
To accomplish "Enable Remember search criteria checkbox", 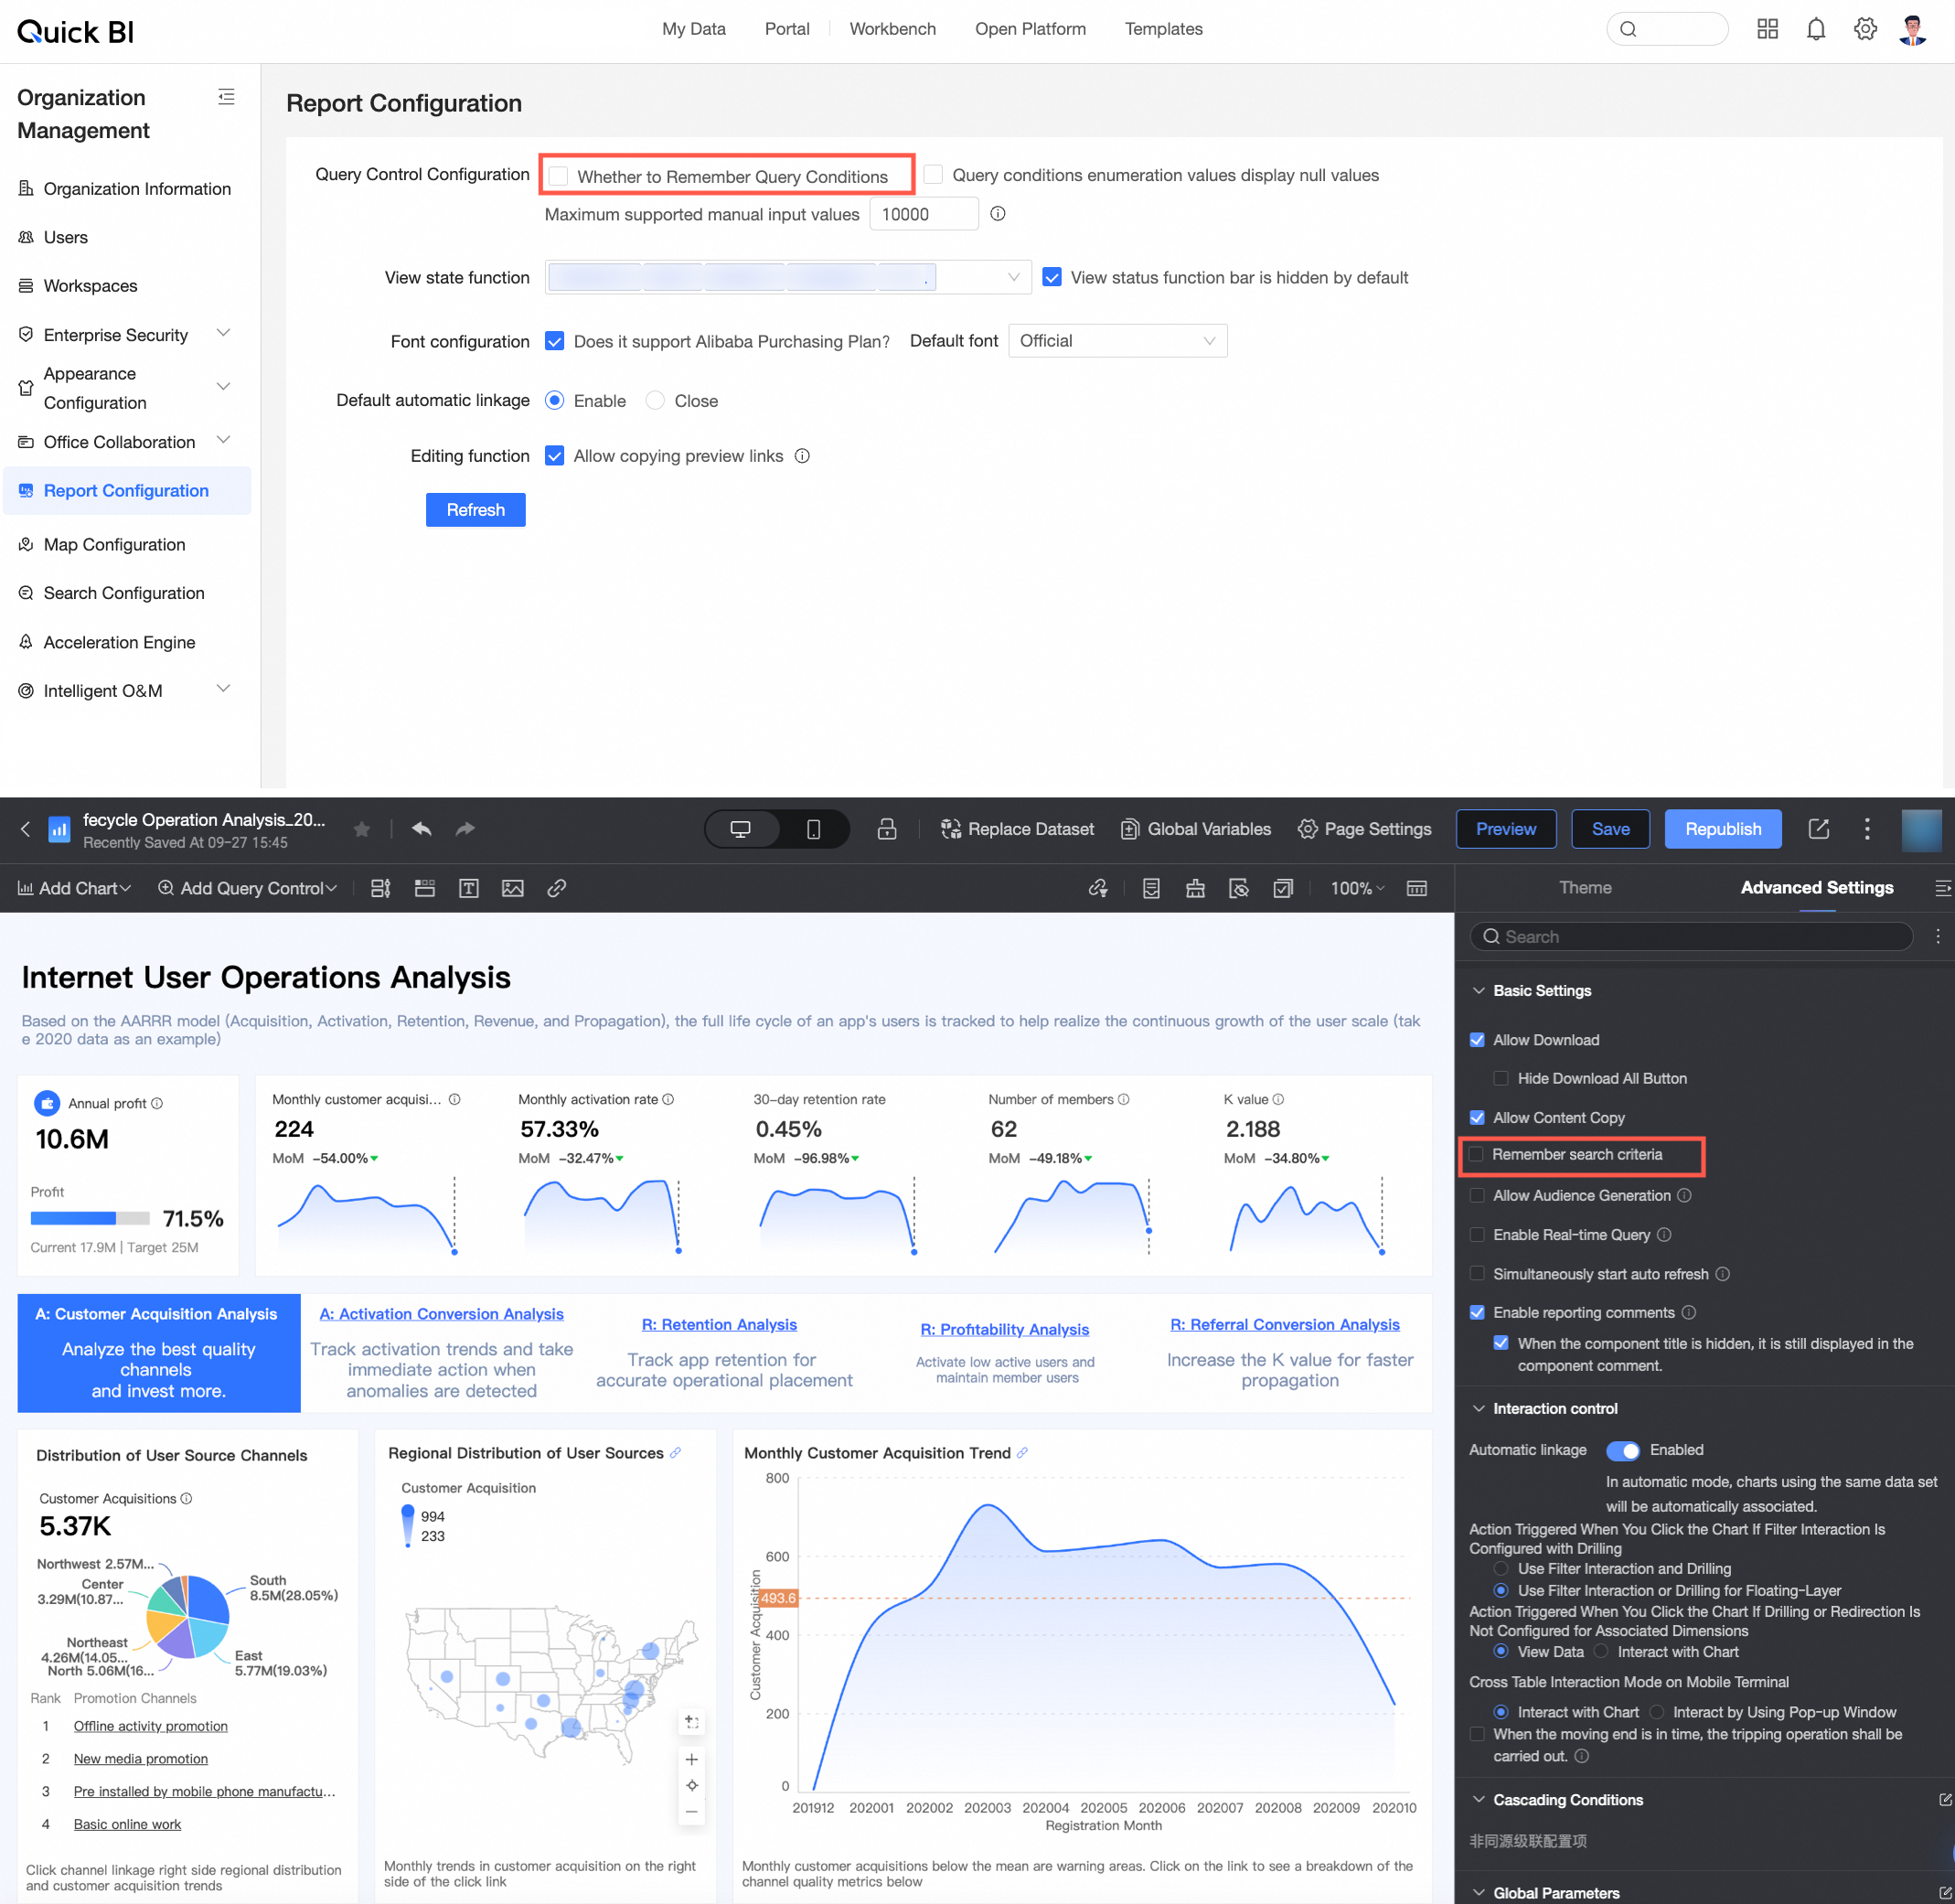I will coord(1476,1155).
